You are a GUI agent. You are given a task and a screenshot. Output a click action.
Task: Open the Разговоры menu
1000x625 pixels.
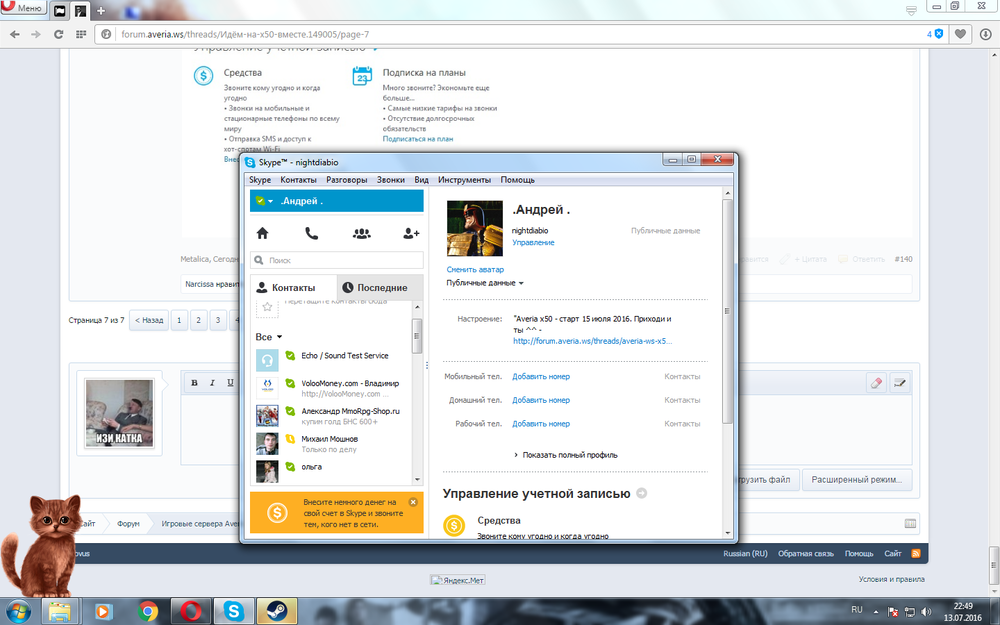pyautogui.click(x=346, y=180)
